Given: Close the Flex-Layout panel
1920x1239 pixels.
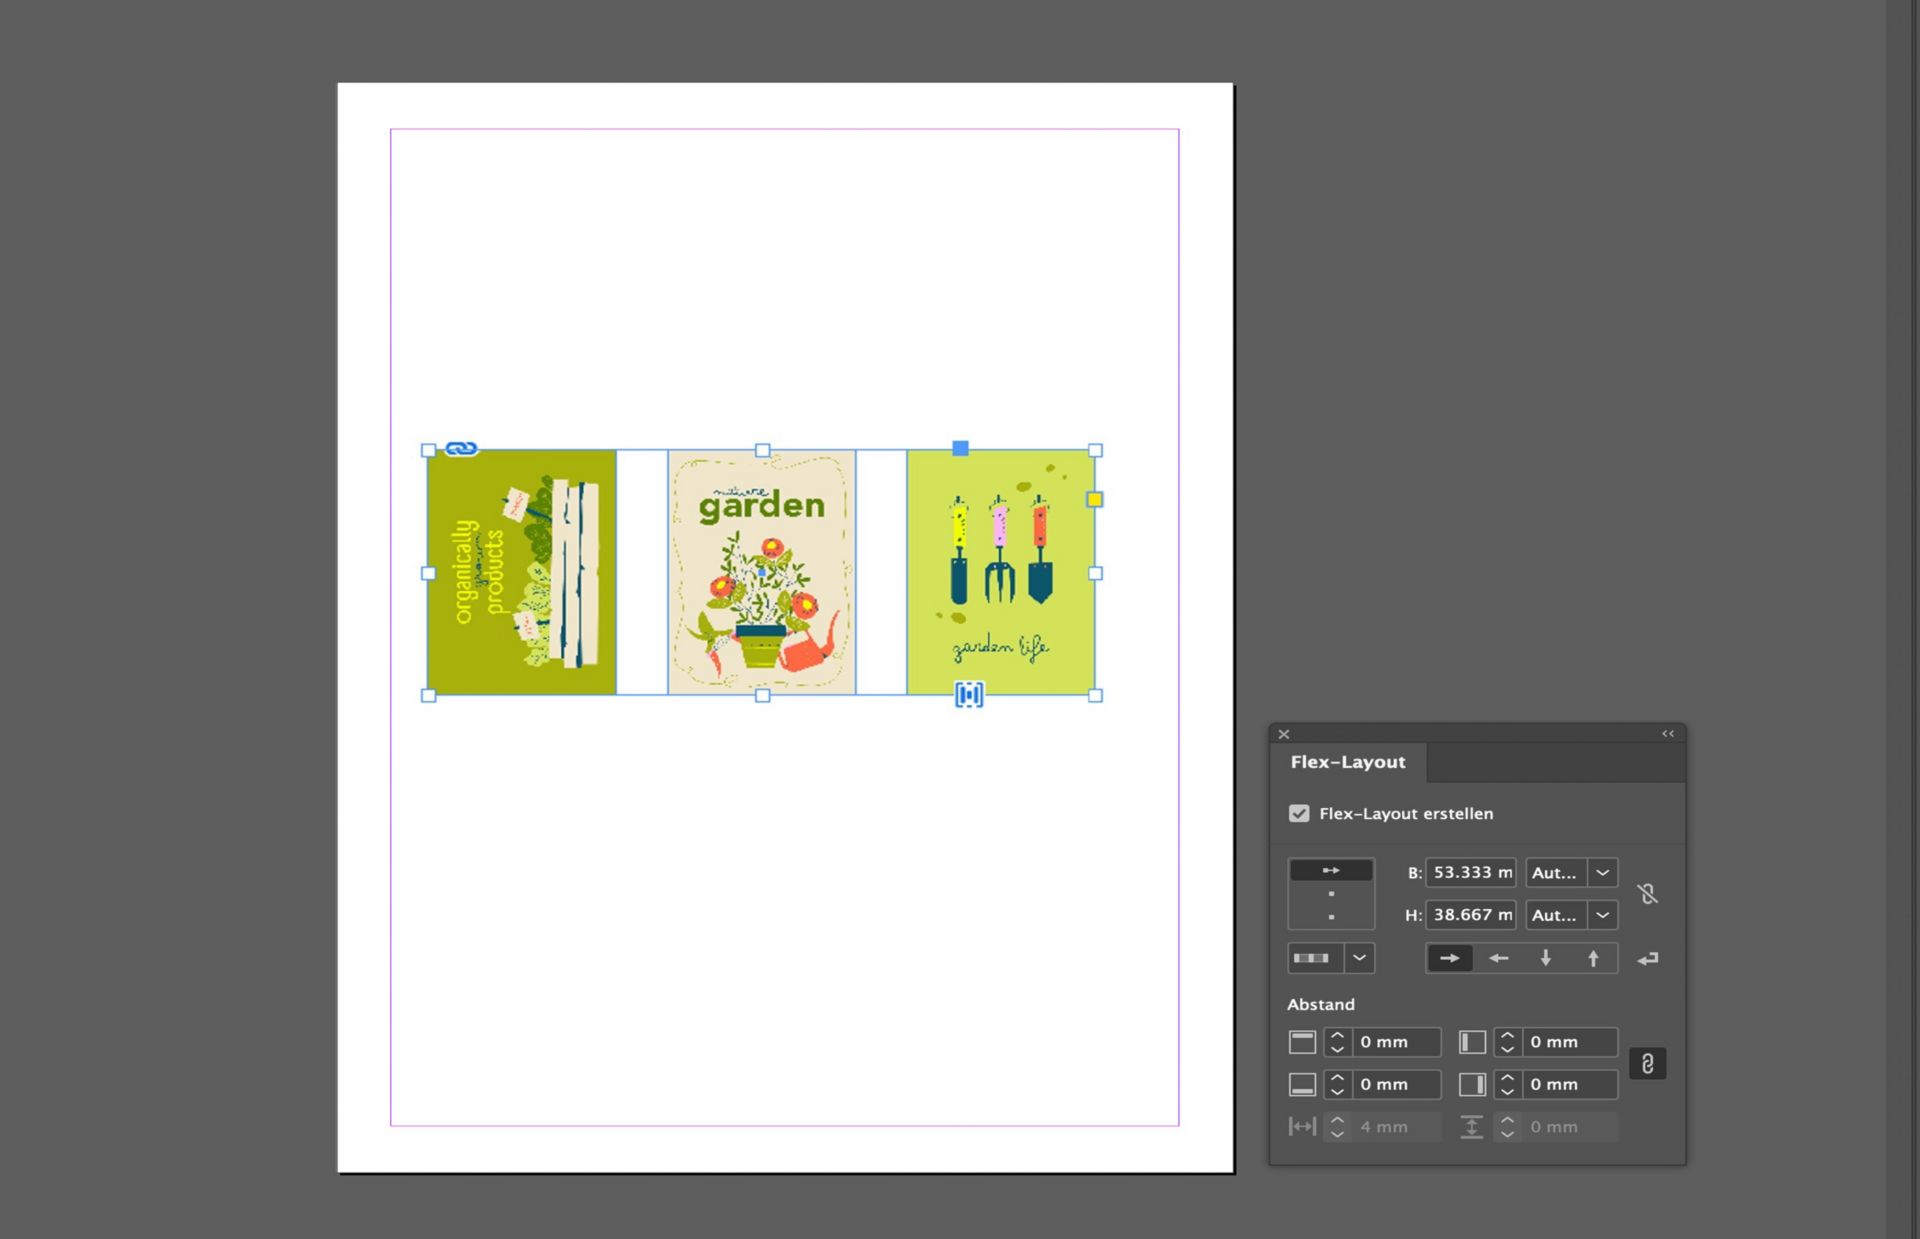Looking at the screenshot, I should pos(1283,734).
